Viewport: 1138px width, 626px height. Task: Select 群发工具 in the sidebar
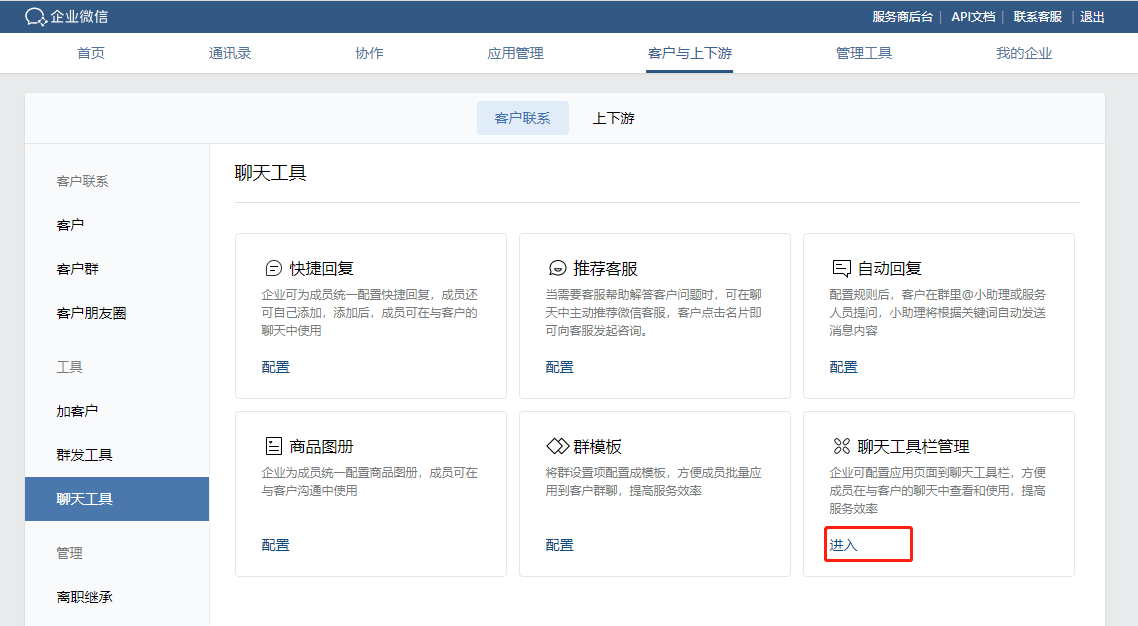point(84,455)
